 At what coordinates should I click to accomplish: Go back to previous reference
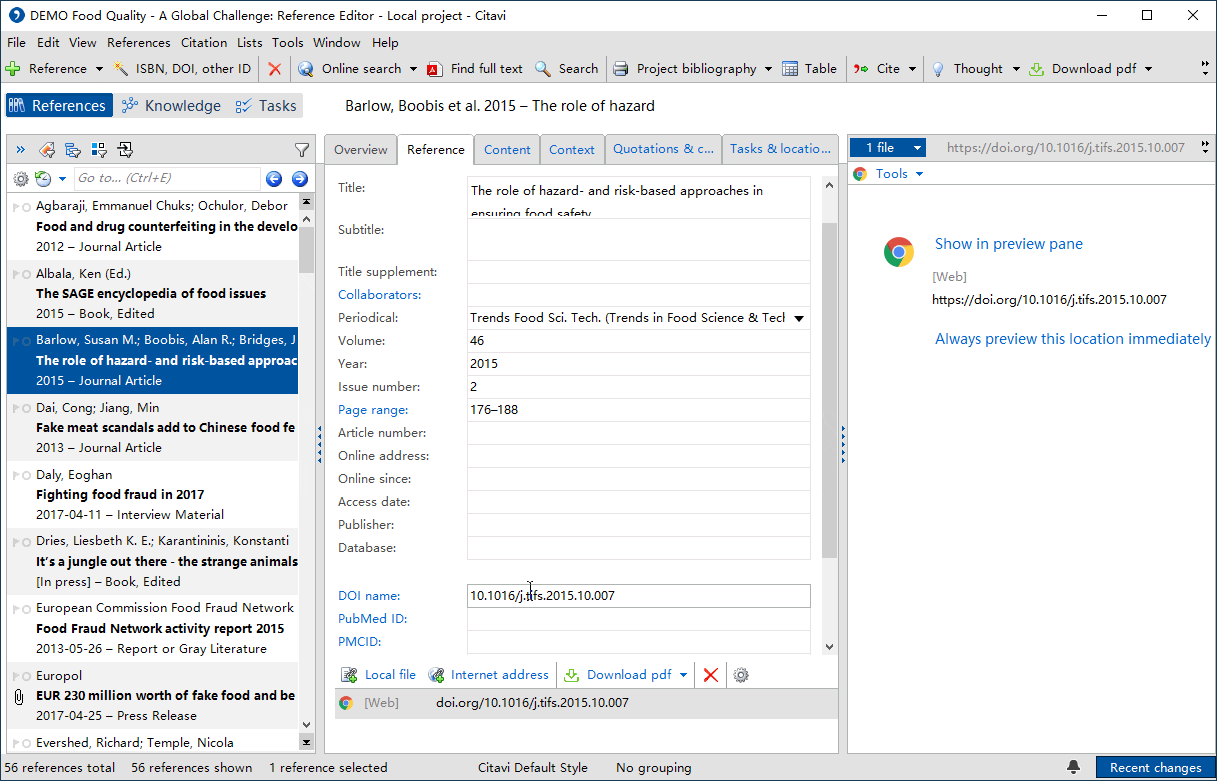274,179
